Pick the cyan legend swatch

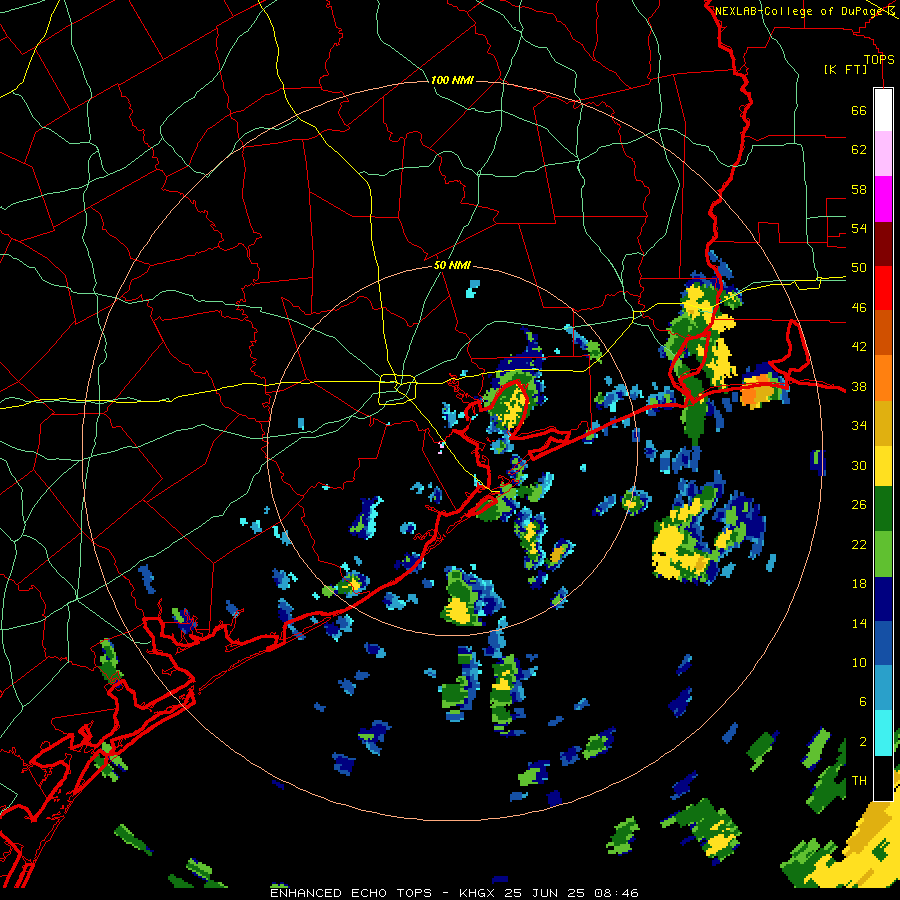883,733
